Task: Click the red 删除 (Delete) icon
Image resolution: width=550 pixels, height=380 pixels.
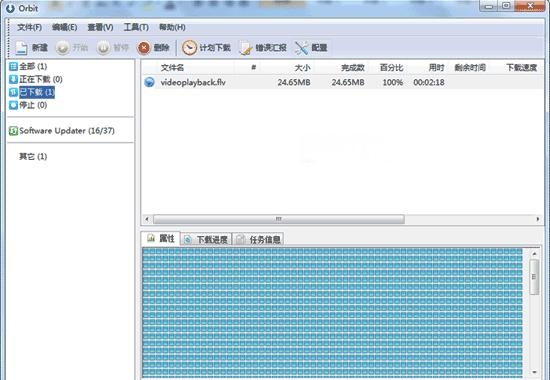Action: point(144,48)
